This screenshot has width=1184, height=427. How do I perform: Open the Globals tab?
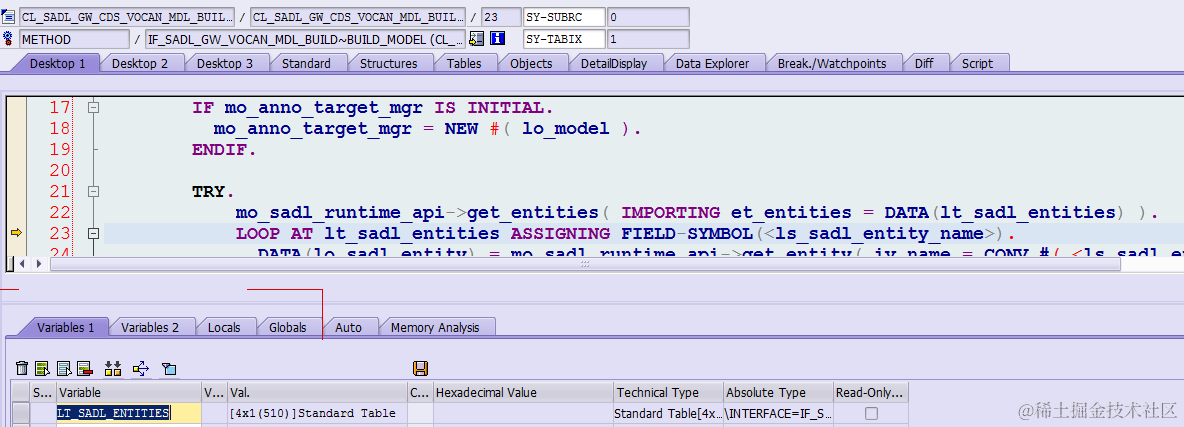point(288,327)
